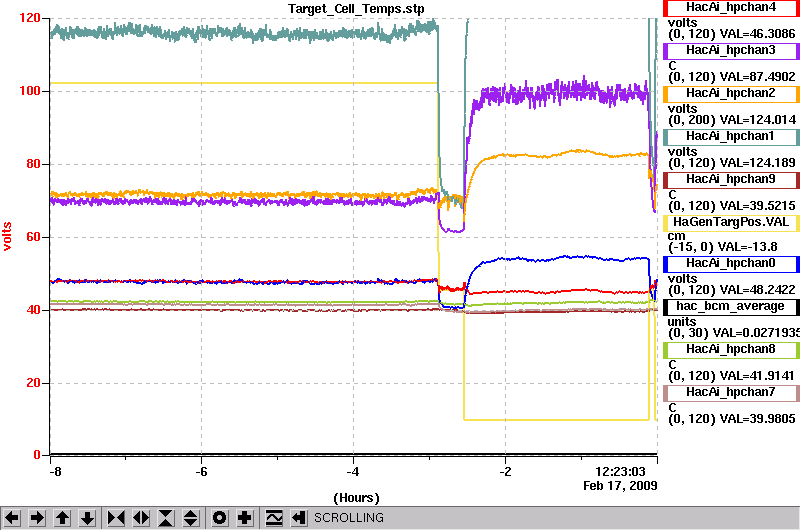Select the HacAi_hpchan1 teal legend entry
The width and height of the screenshot is (800, 530).
click(731, 136)
